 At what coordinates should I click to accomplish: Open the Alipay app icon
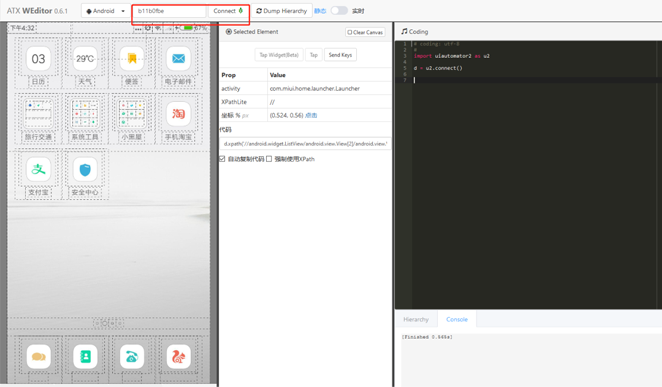pos(38,169)
